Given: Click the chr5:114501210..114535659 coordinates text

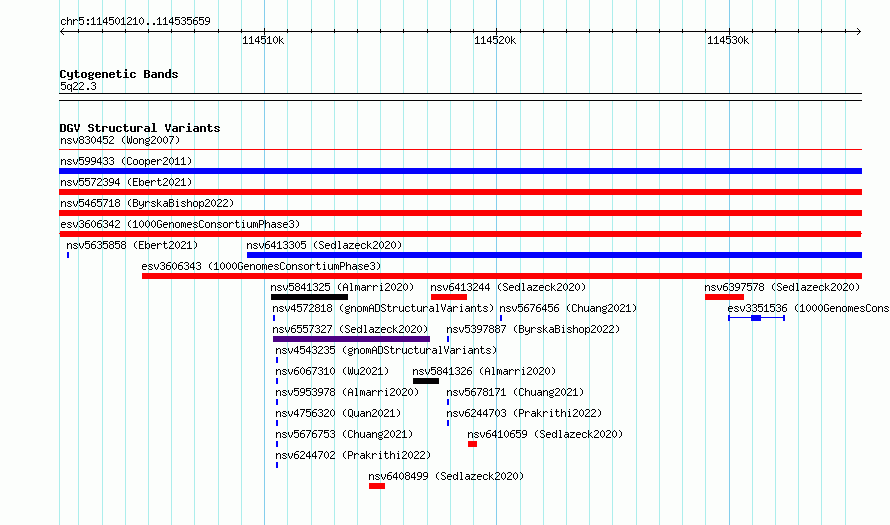Looking at the screenshot, I should 135,21.
